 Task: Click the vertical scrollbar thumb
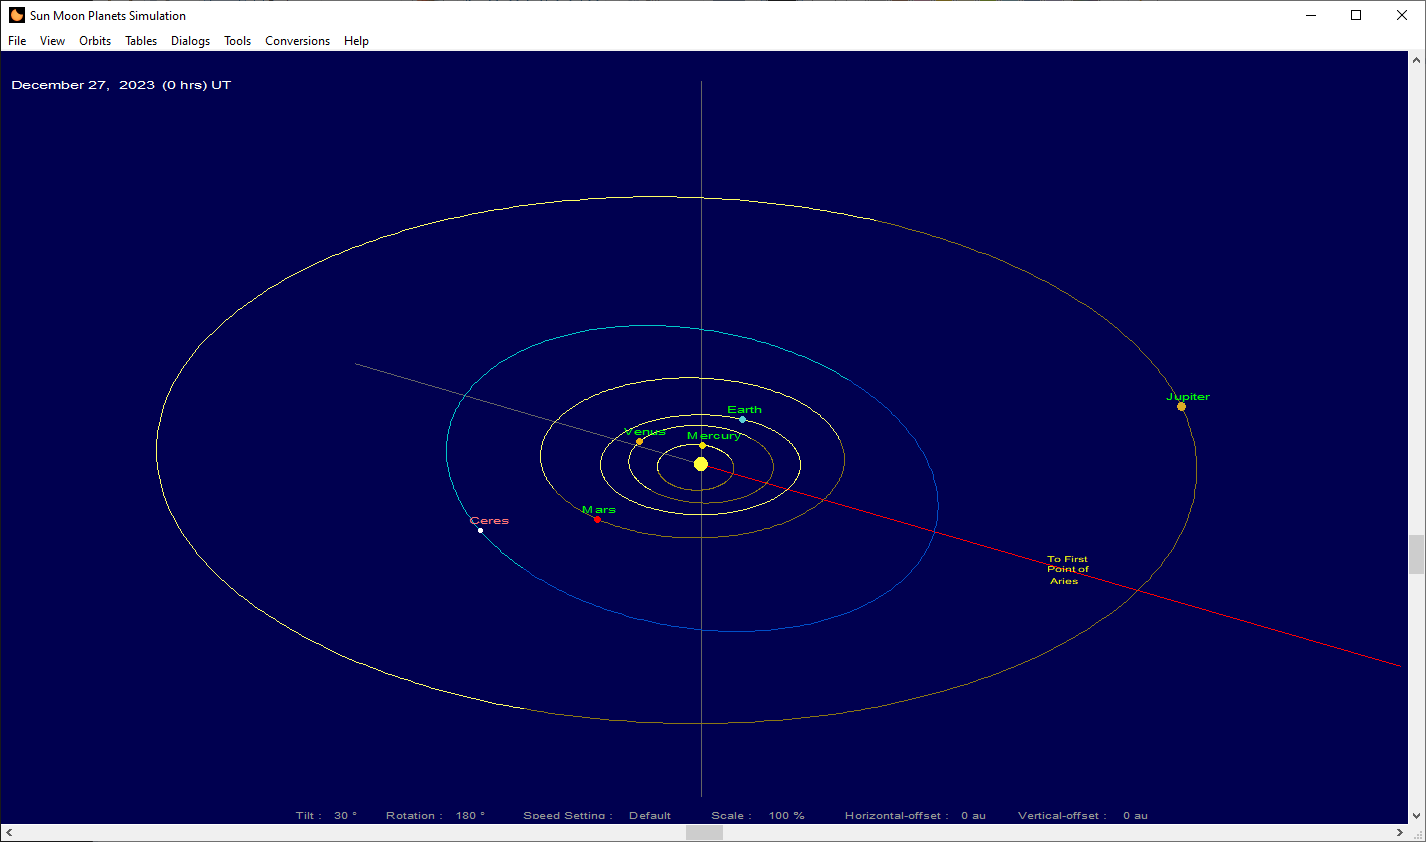(1416, 554)
